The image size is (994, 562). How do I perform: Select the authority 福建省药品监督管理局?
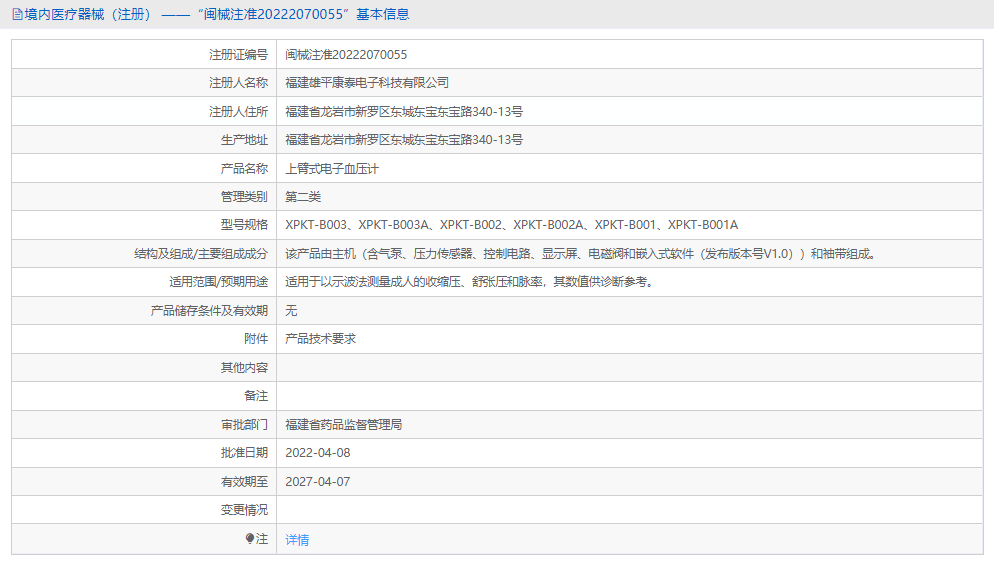pos(344,425)
